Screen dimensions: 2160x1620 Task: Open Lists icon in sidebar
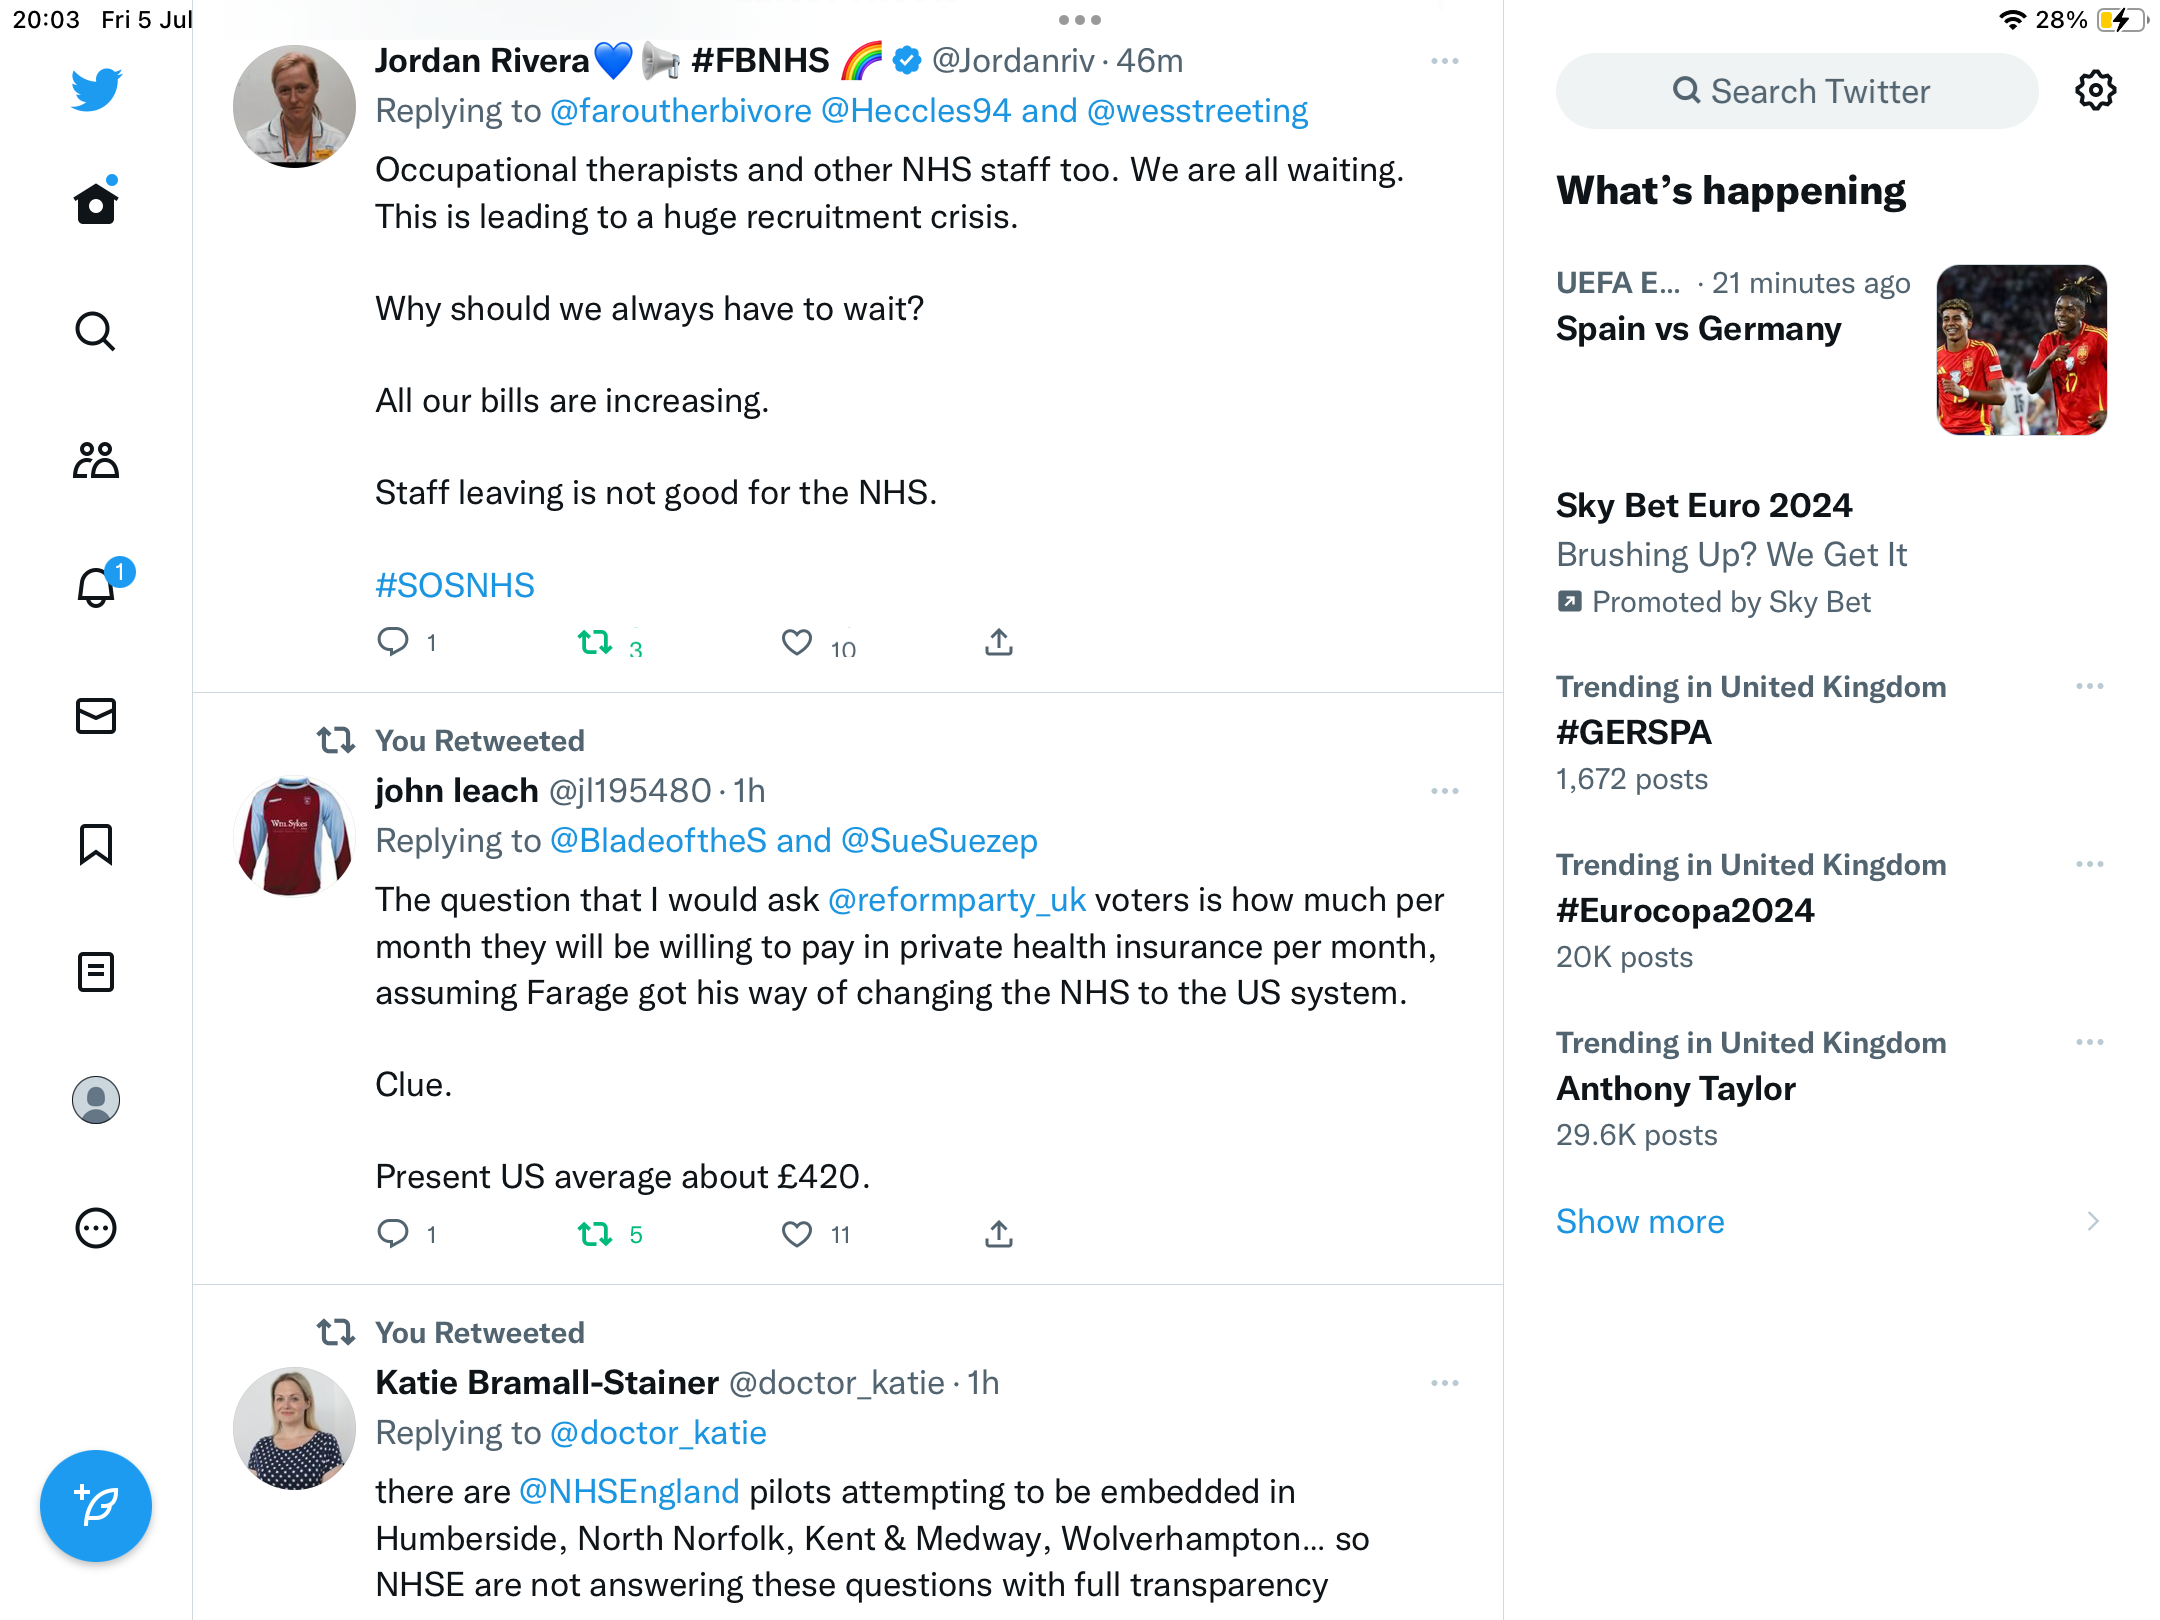click(96, 972)
